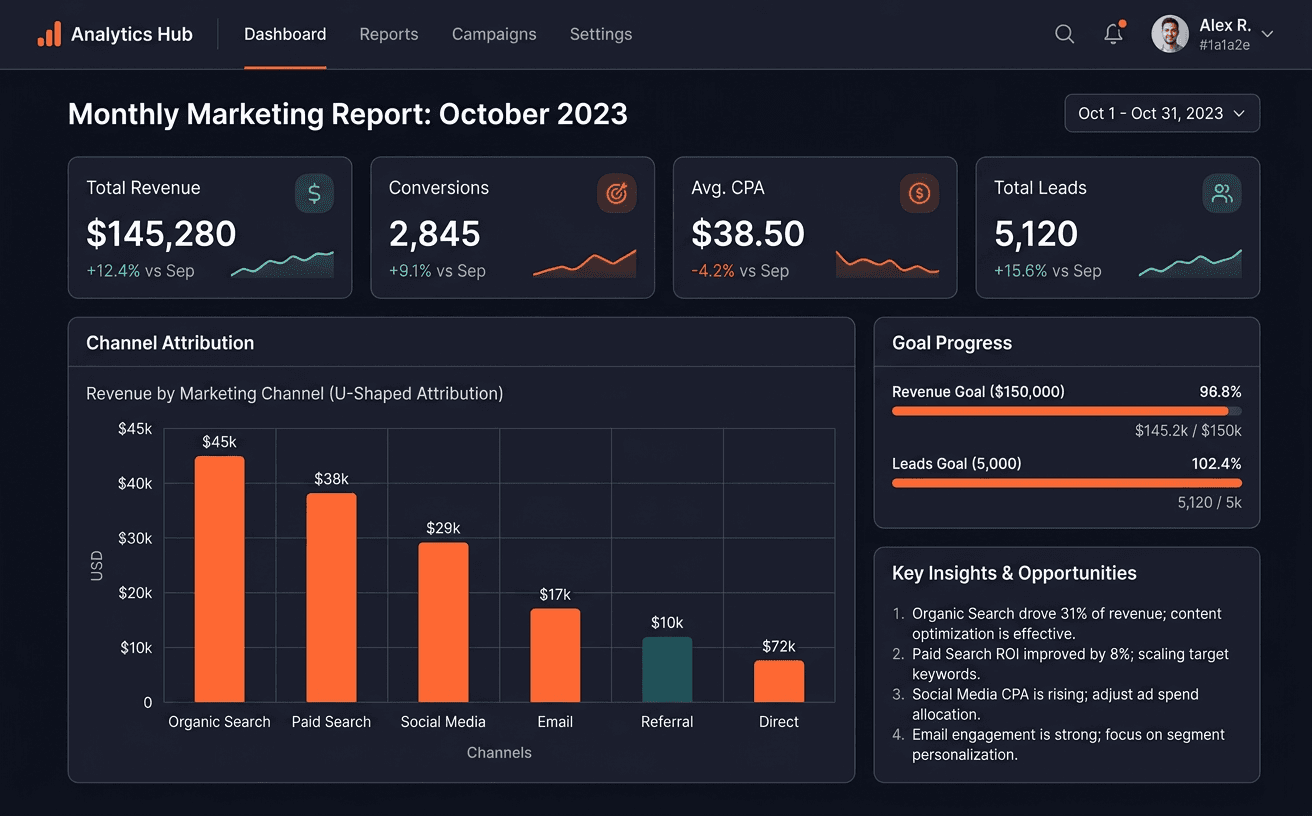This screenshot has width=1312, height=816.
Task: Click the Email engagement is strong insight
Action: click(1068, 744)
